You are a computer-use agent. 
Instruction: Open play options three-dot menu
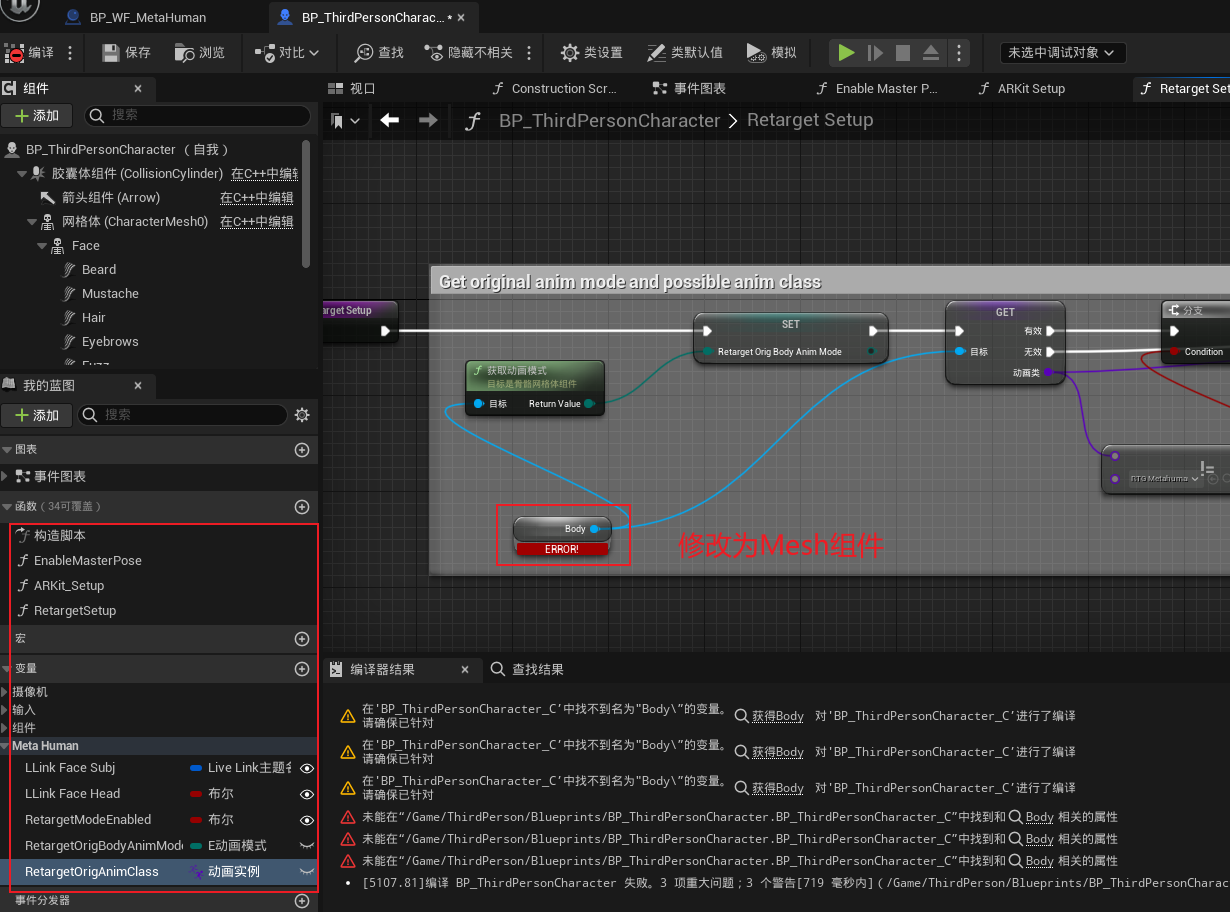pos(958,53)
